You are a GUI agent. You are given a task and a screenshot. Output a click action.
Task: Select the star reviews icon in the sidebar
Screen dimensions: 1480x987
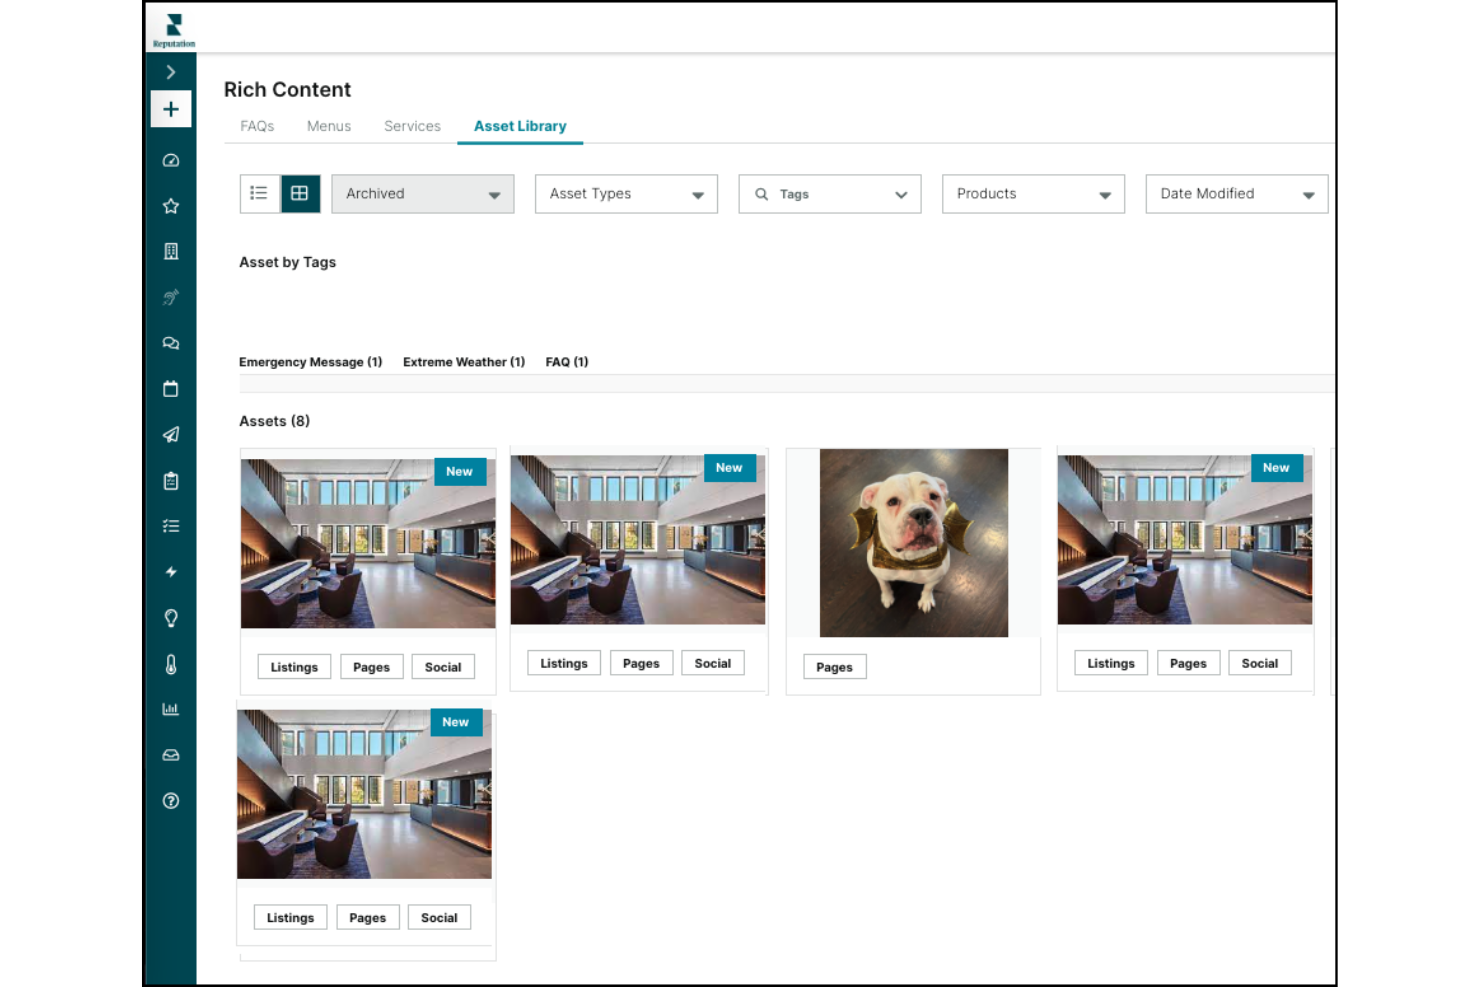[x=170, y=205]
